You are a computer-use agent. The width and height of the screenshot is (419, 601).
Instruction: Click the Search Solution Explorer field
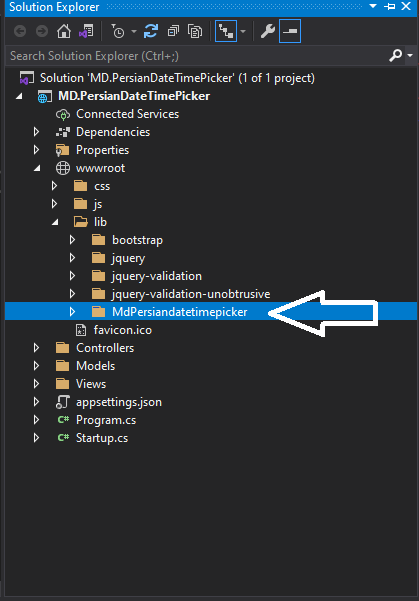[197, 56]
